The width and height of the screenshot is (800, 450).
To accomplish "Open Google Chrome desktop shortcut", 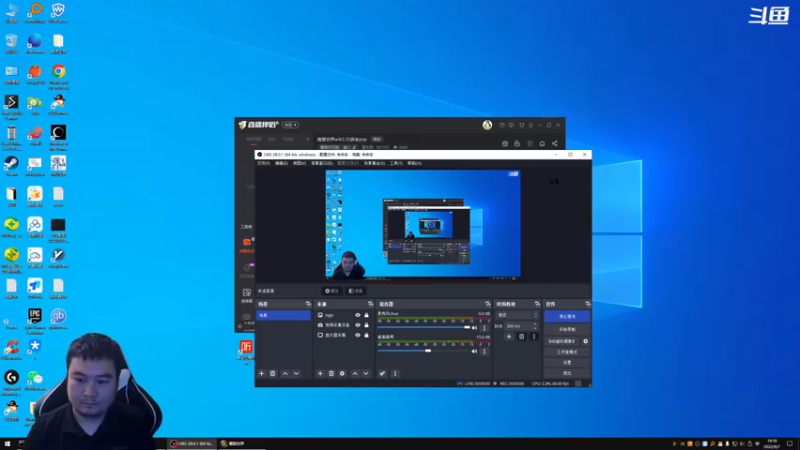I will (59, 74).
